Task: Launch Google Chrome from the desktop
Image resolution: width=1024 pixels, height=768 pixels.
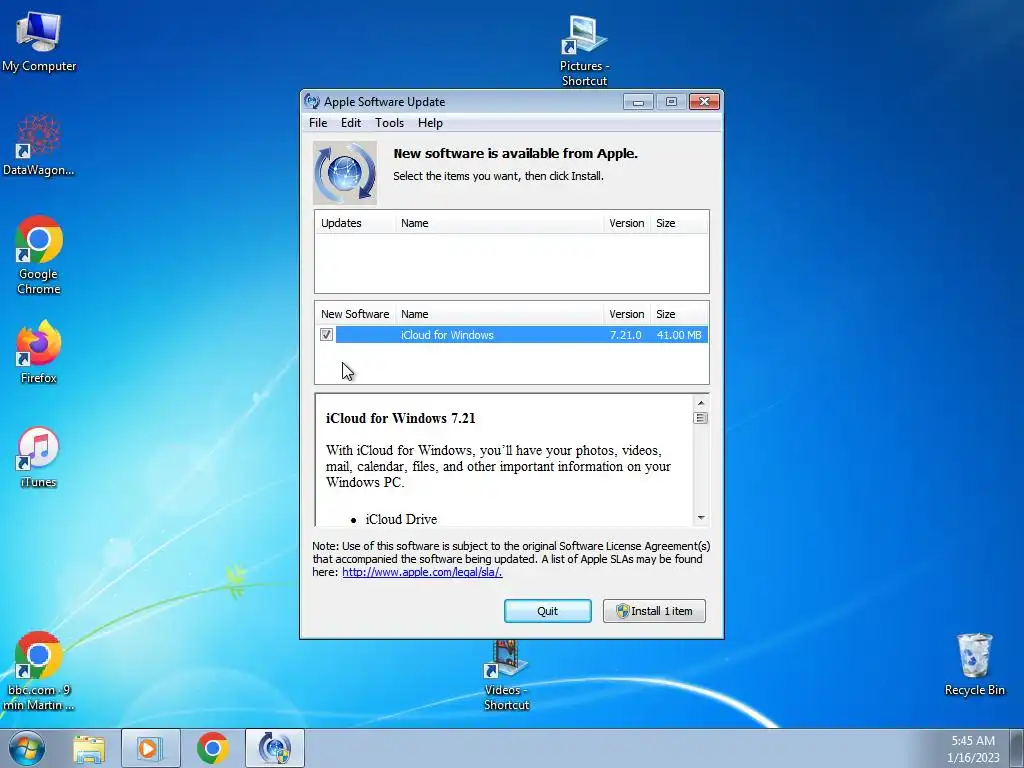Action: pos(39,255)
